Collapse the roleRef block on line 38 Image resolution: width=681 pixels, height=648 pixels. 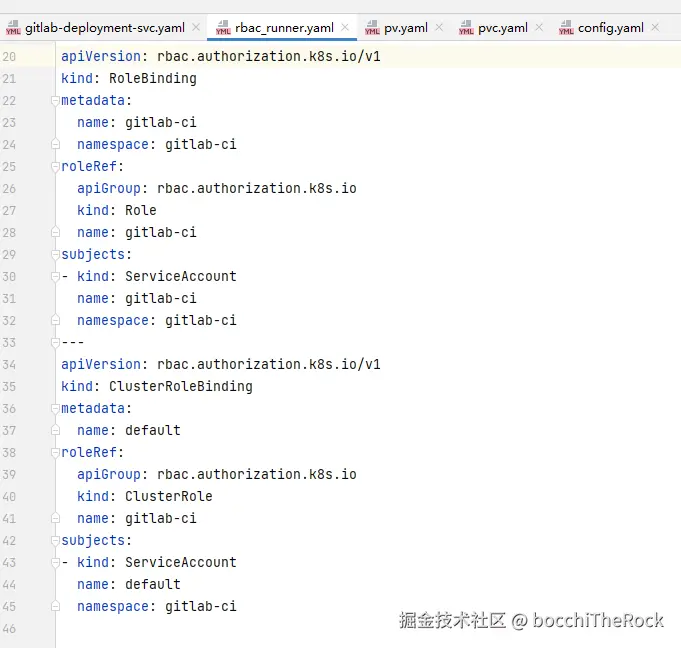coord(55,453)
